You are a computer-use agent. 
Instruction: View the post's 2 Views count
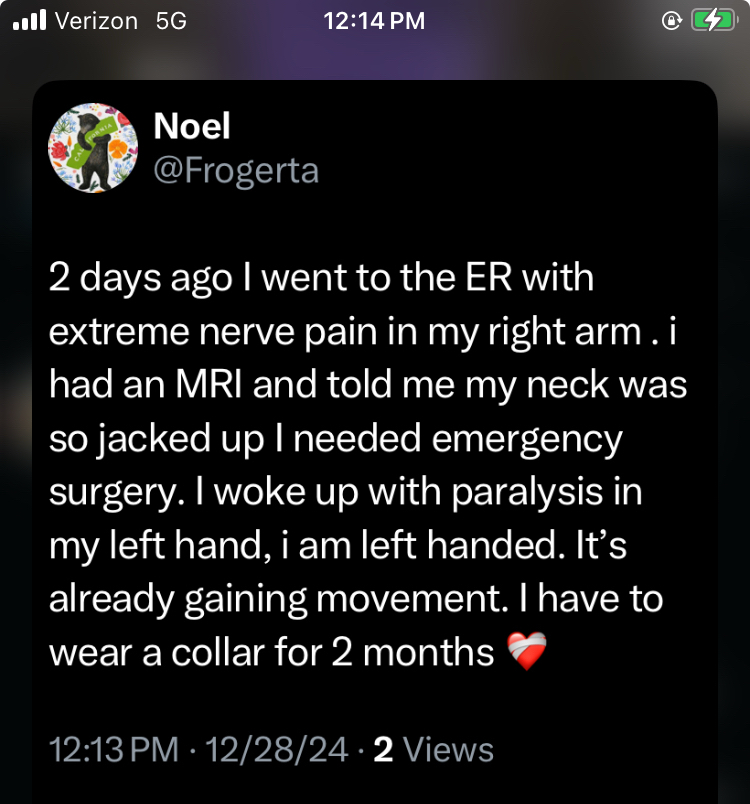[x=433, y=749]
